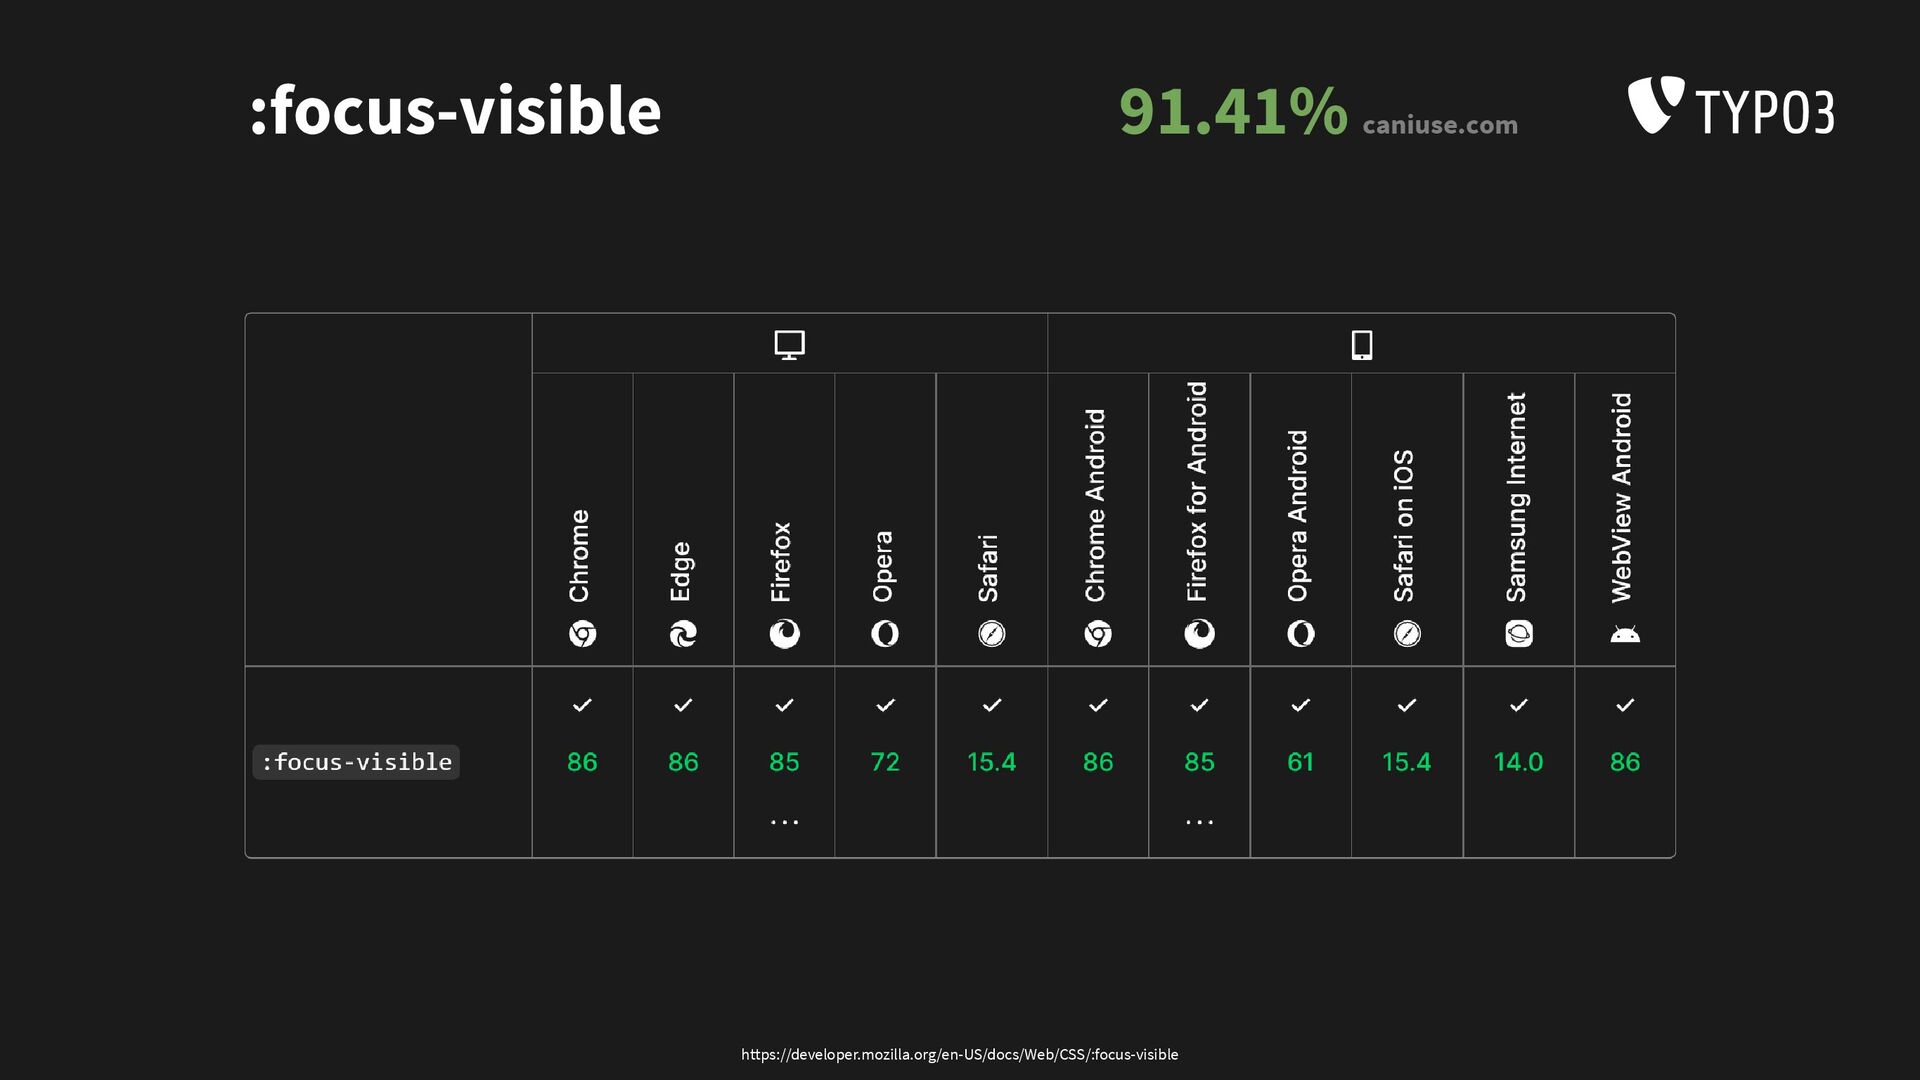Image resolution: width=1920 pixels, height=1080 pixels.
Task: Click the :focus-visible code label in table
Action: point(356,762)
